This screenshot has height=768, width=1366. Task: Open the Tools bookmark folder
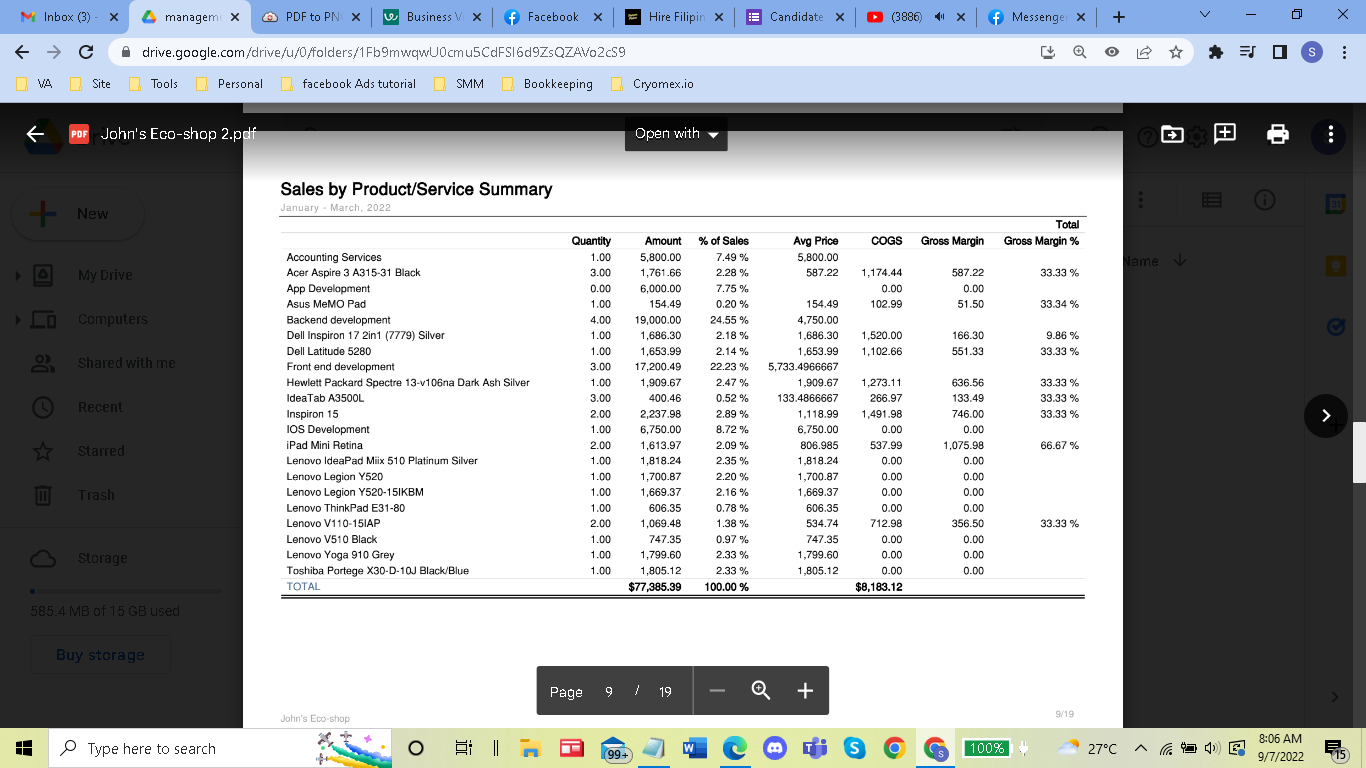pyautogui.click(x=153, y=84)
